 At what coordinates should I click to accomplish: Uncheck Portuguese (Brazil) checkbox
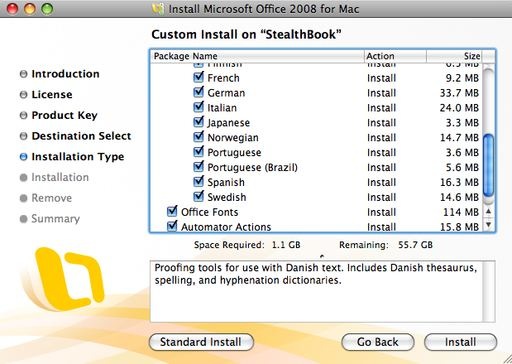[x=199, y=167]
